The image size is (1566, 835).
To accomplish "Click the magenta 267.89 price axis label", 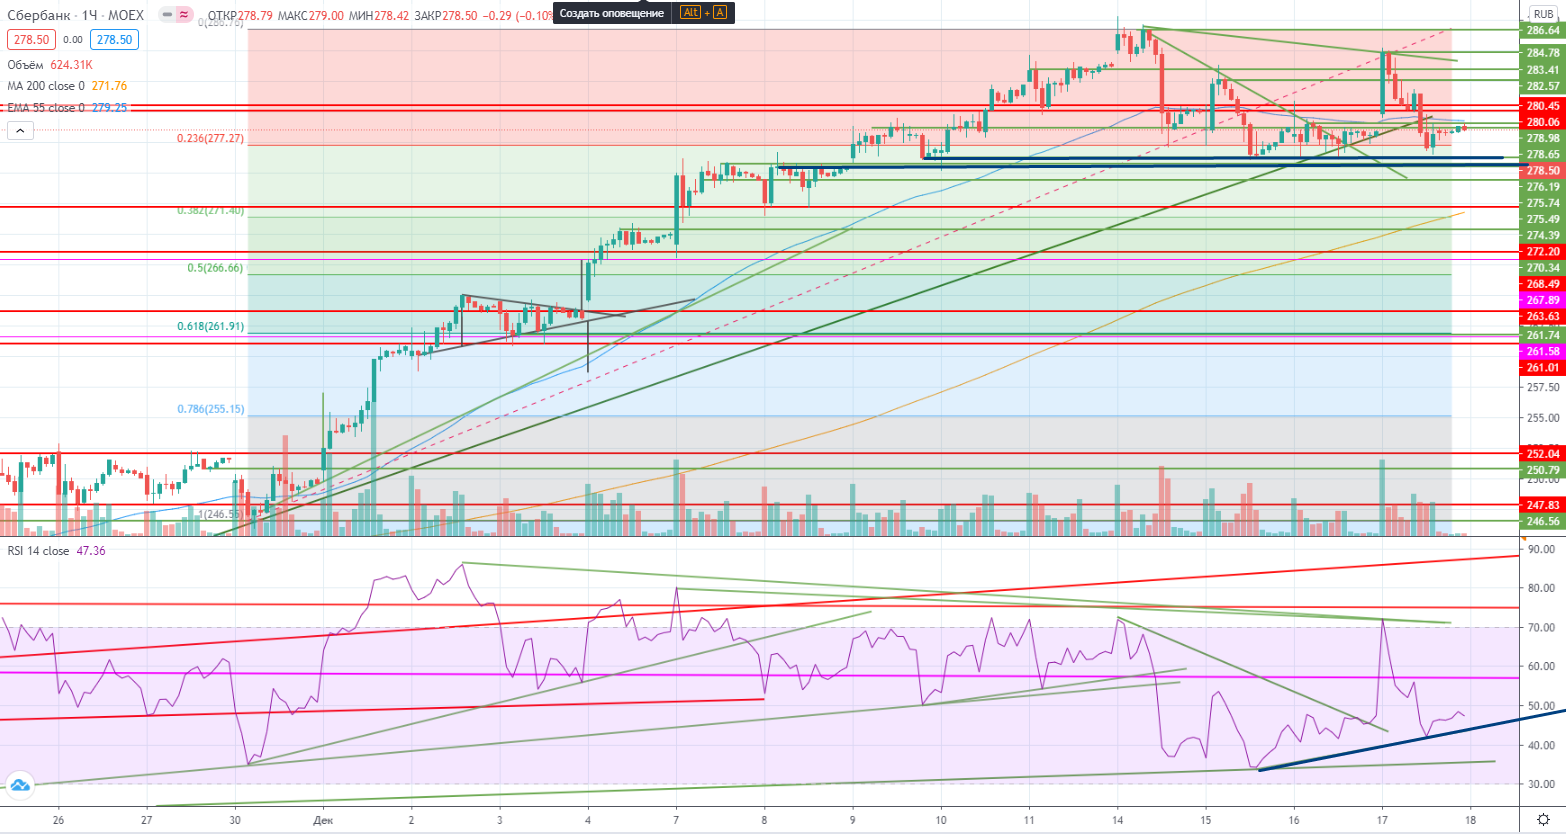I will point(1543,300).
